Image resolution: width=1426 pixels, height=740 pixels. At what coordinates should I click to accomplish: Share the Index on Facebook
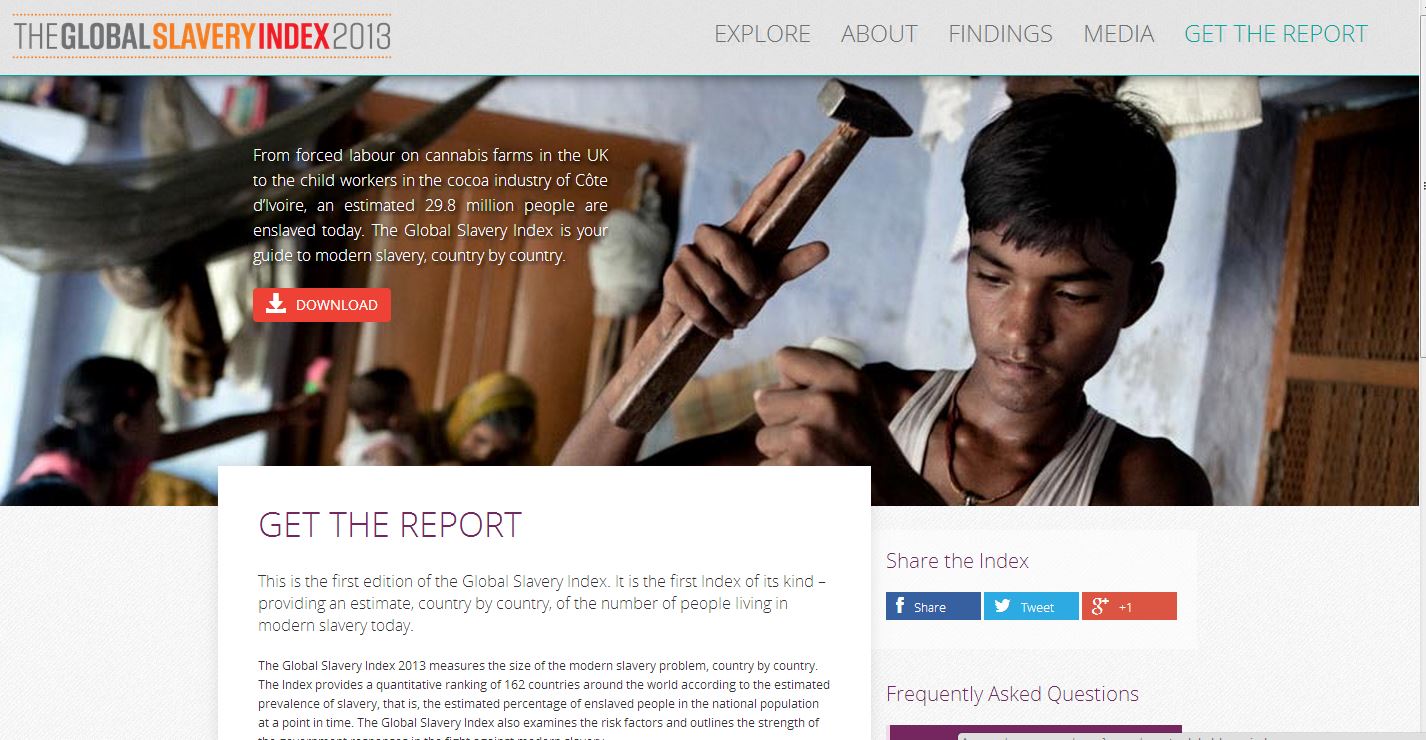tap(933, 606)
